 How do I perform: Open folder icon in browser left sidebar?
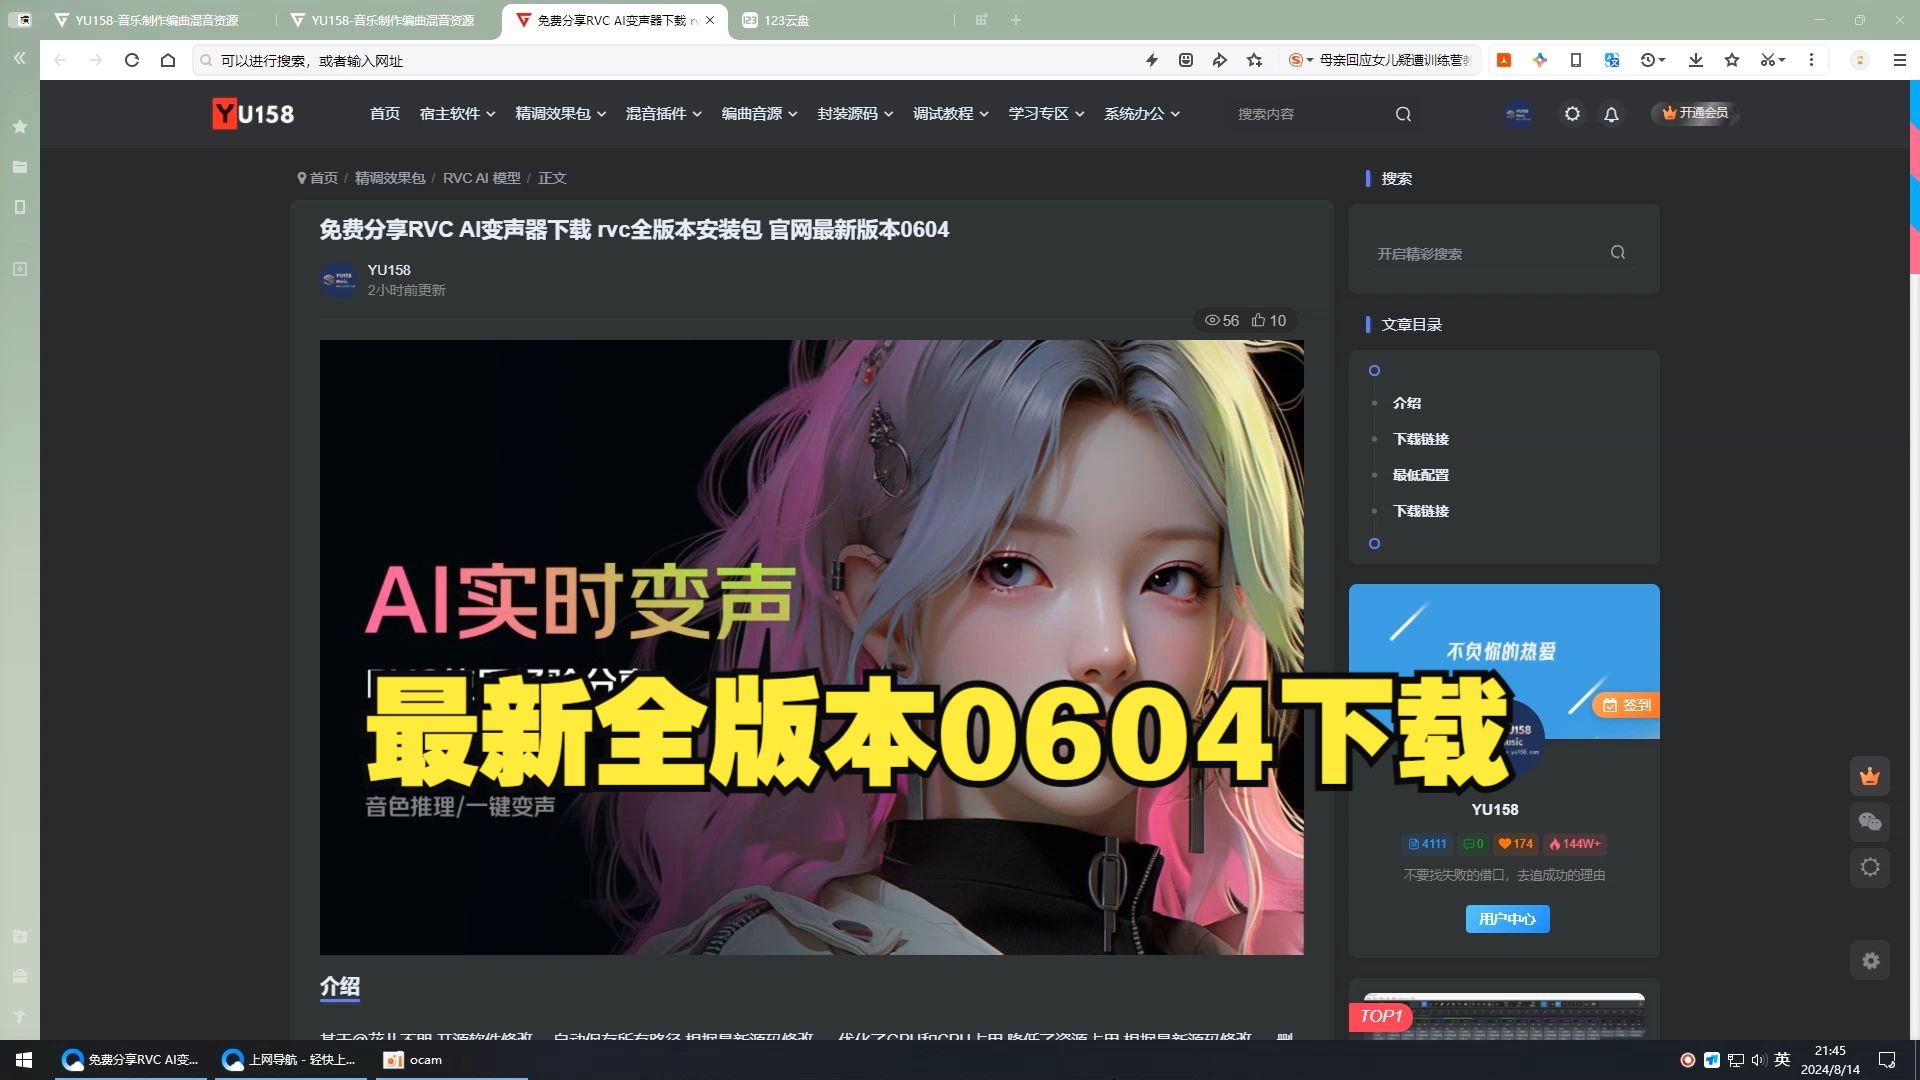19,167
